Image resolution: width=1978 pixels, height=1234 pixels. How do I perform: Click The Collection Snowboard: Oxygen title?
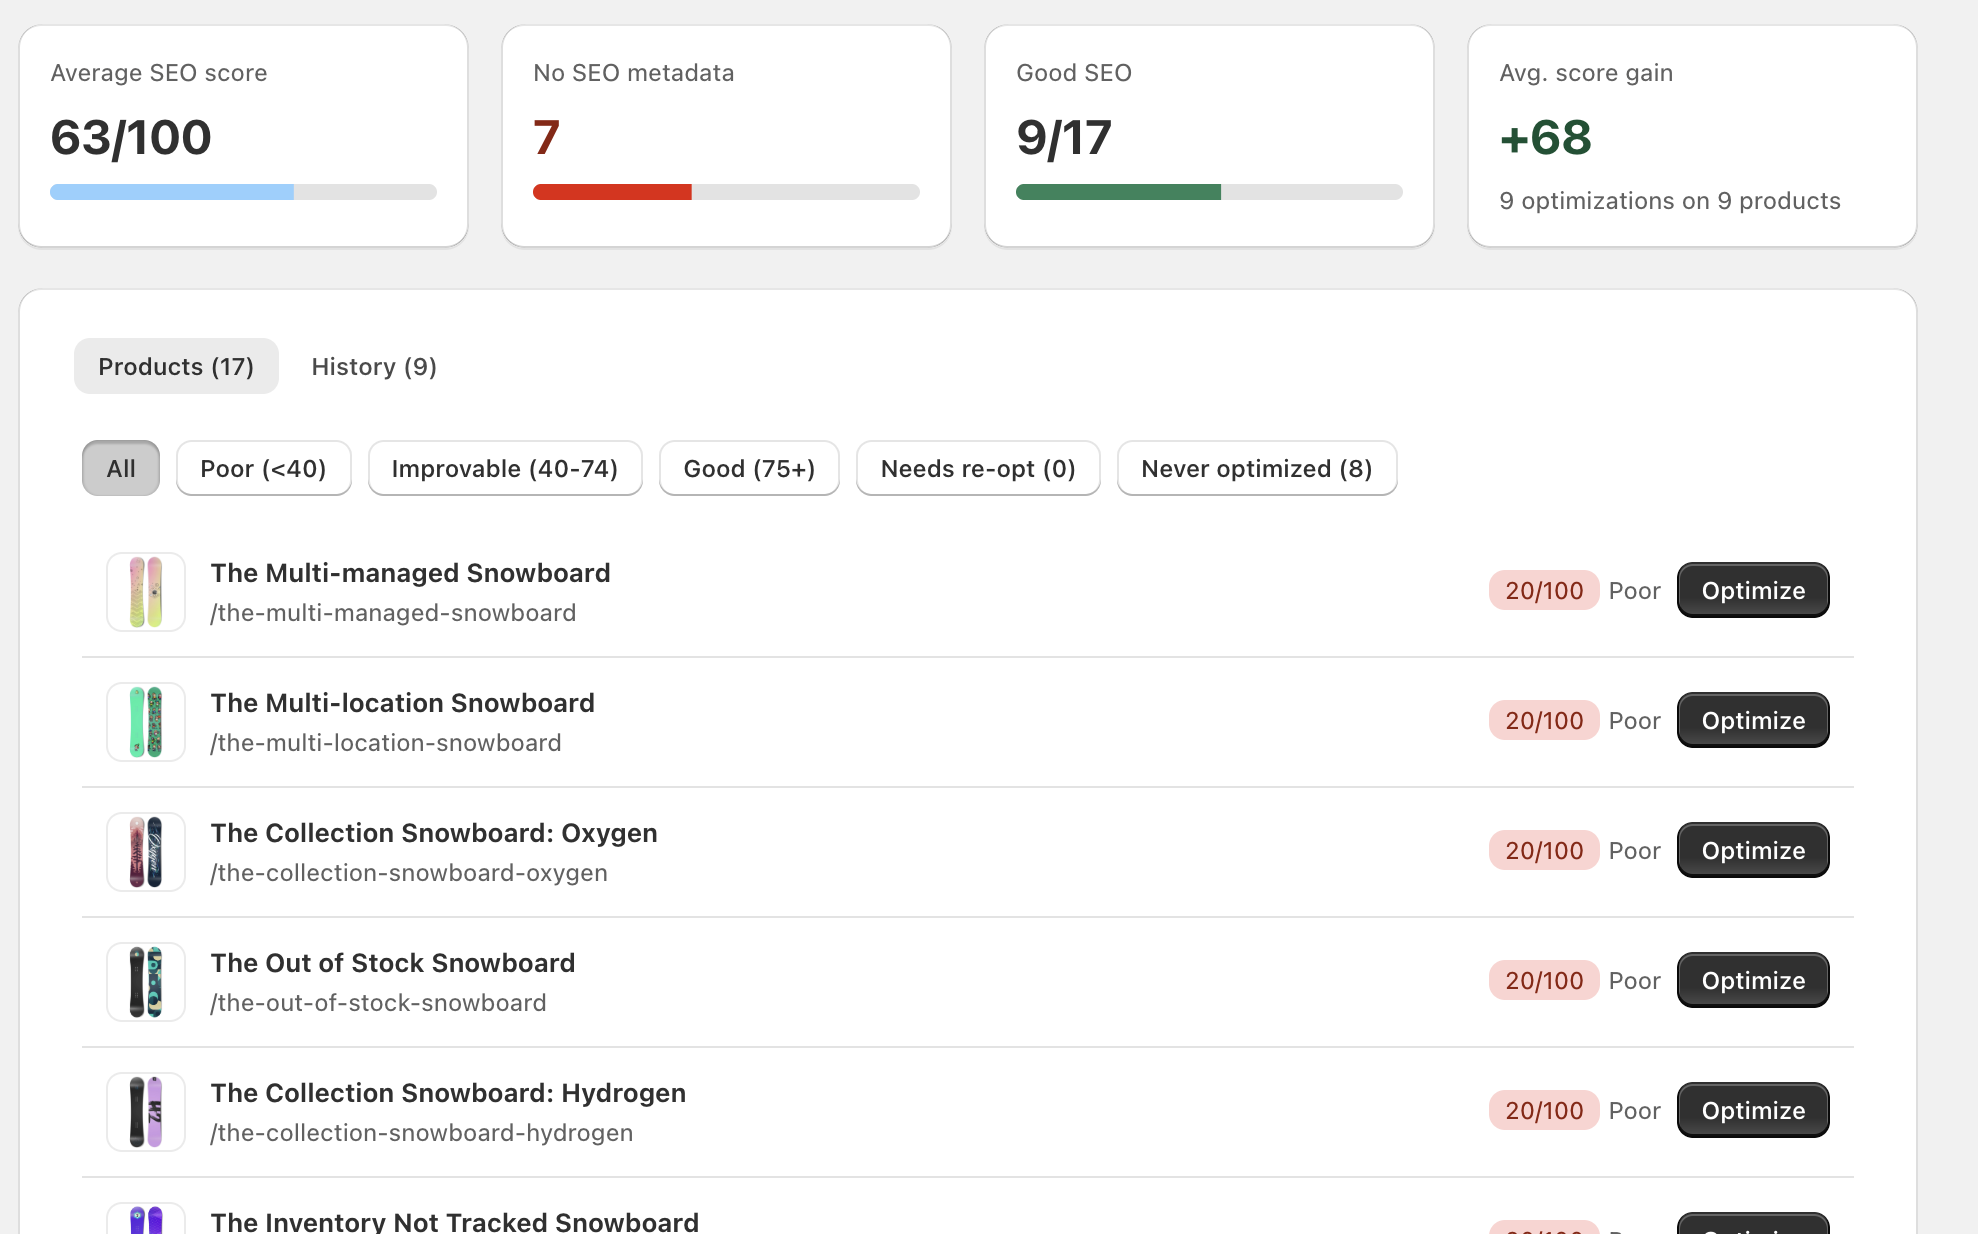click(434, 833)
